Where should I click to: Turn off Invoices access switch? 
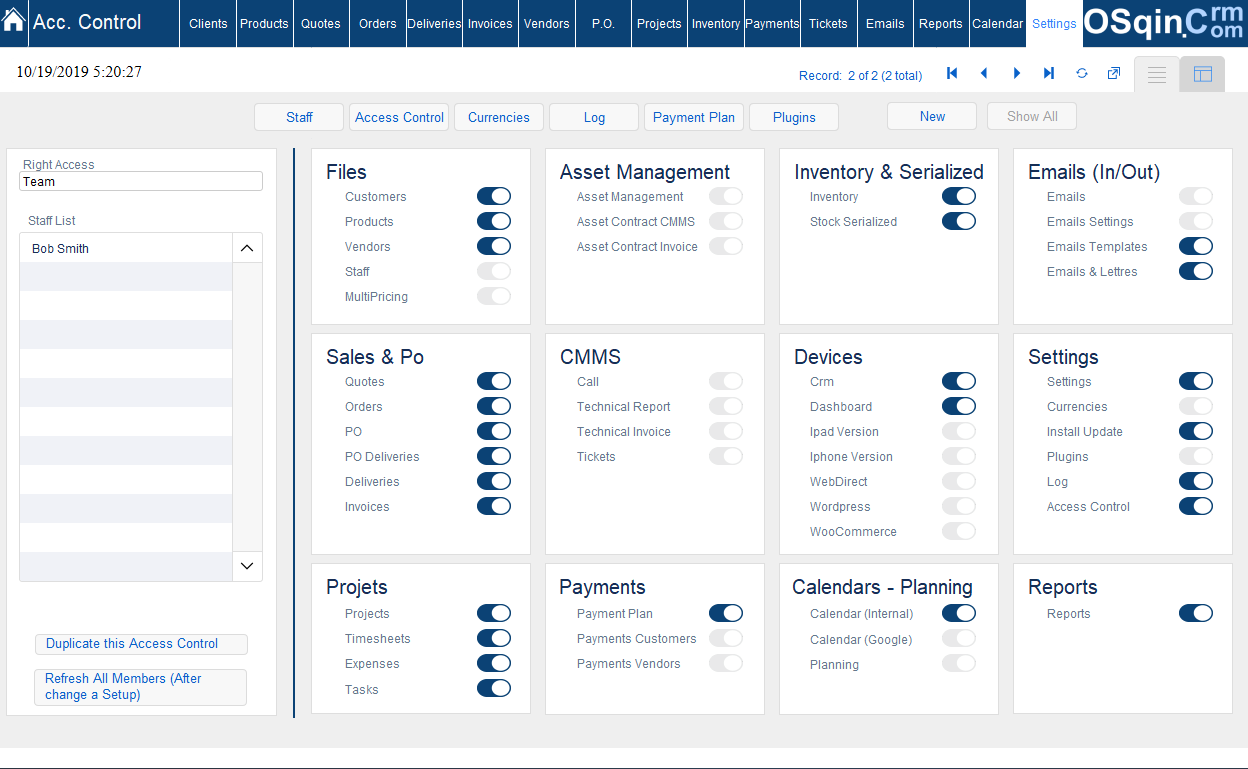pyautogui.click(x=494, y=507)
